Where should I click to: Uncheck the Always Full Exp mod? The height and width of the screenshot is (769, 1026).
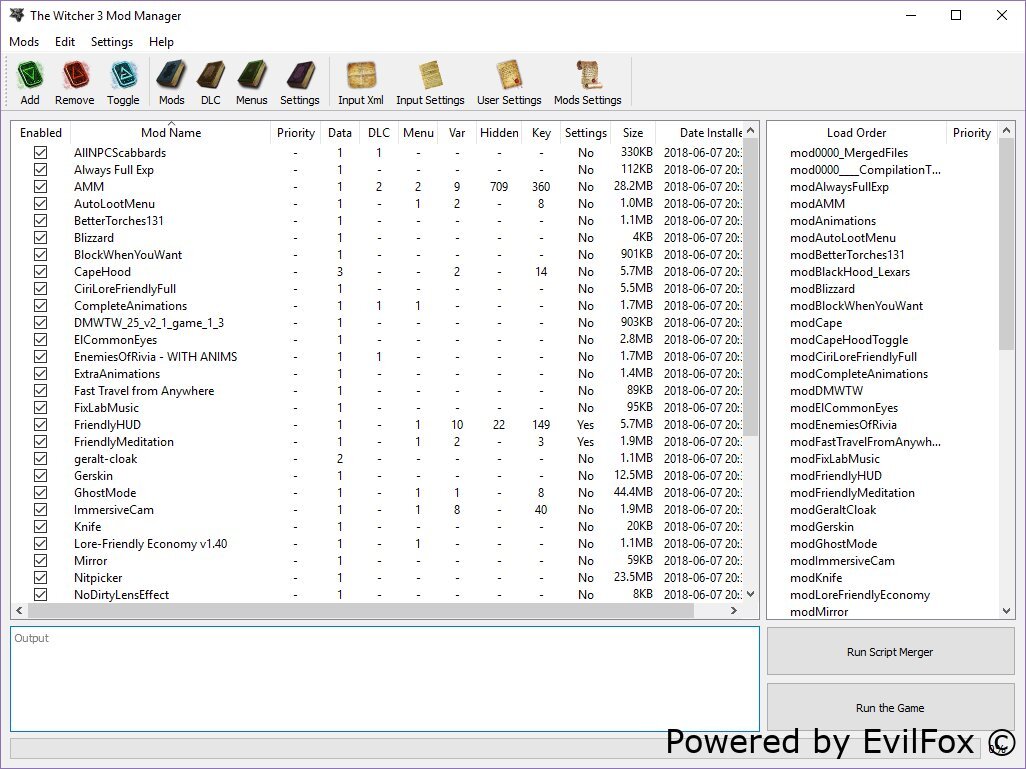pyautogui.click(x=41, y=170)
